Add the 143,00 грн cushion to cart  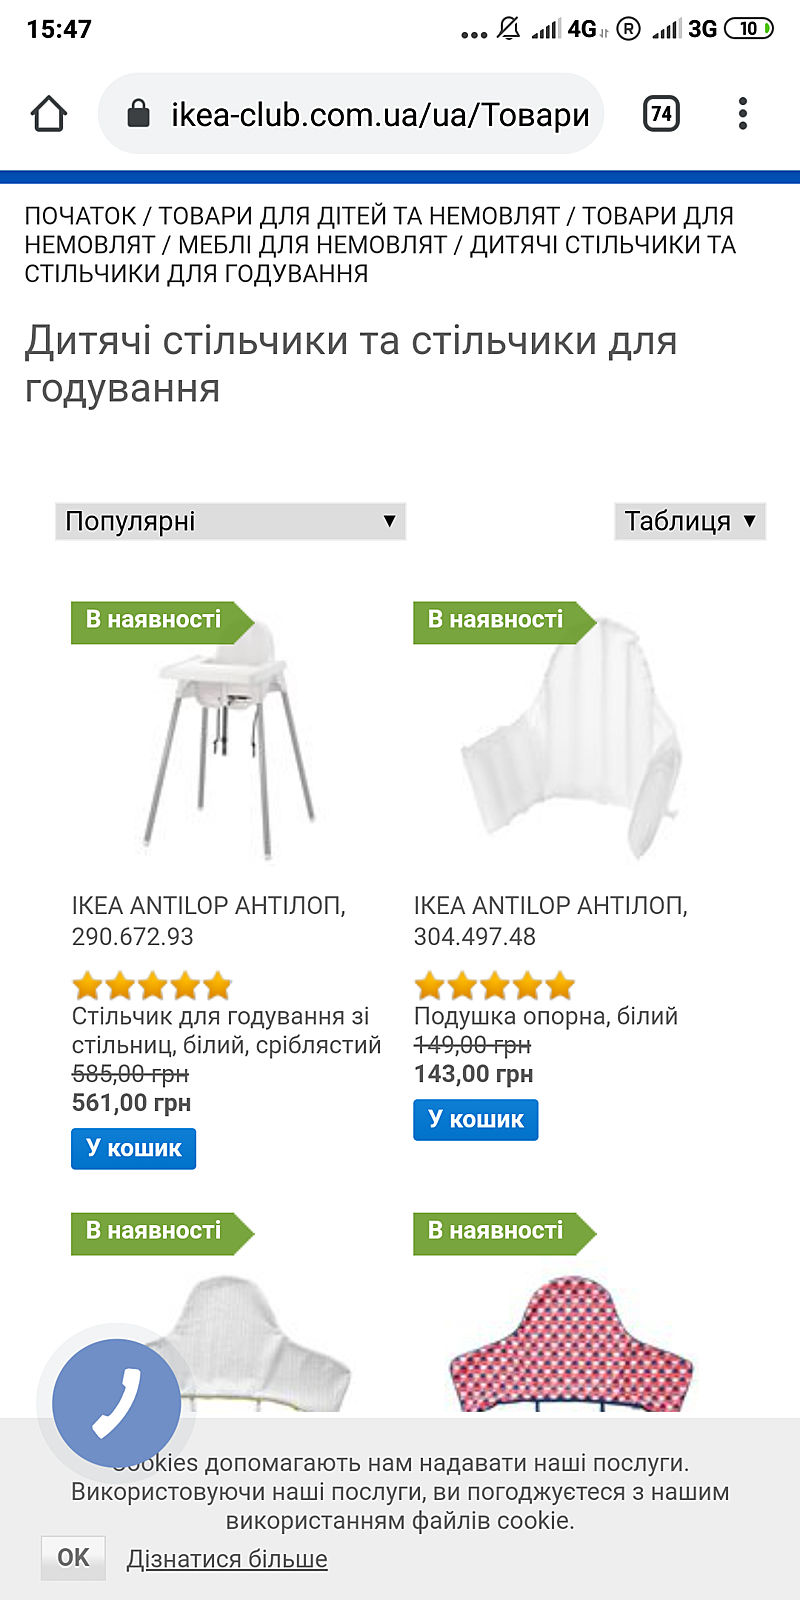[475, 1119]
